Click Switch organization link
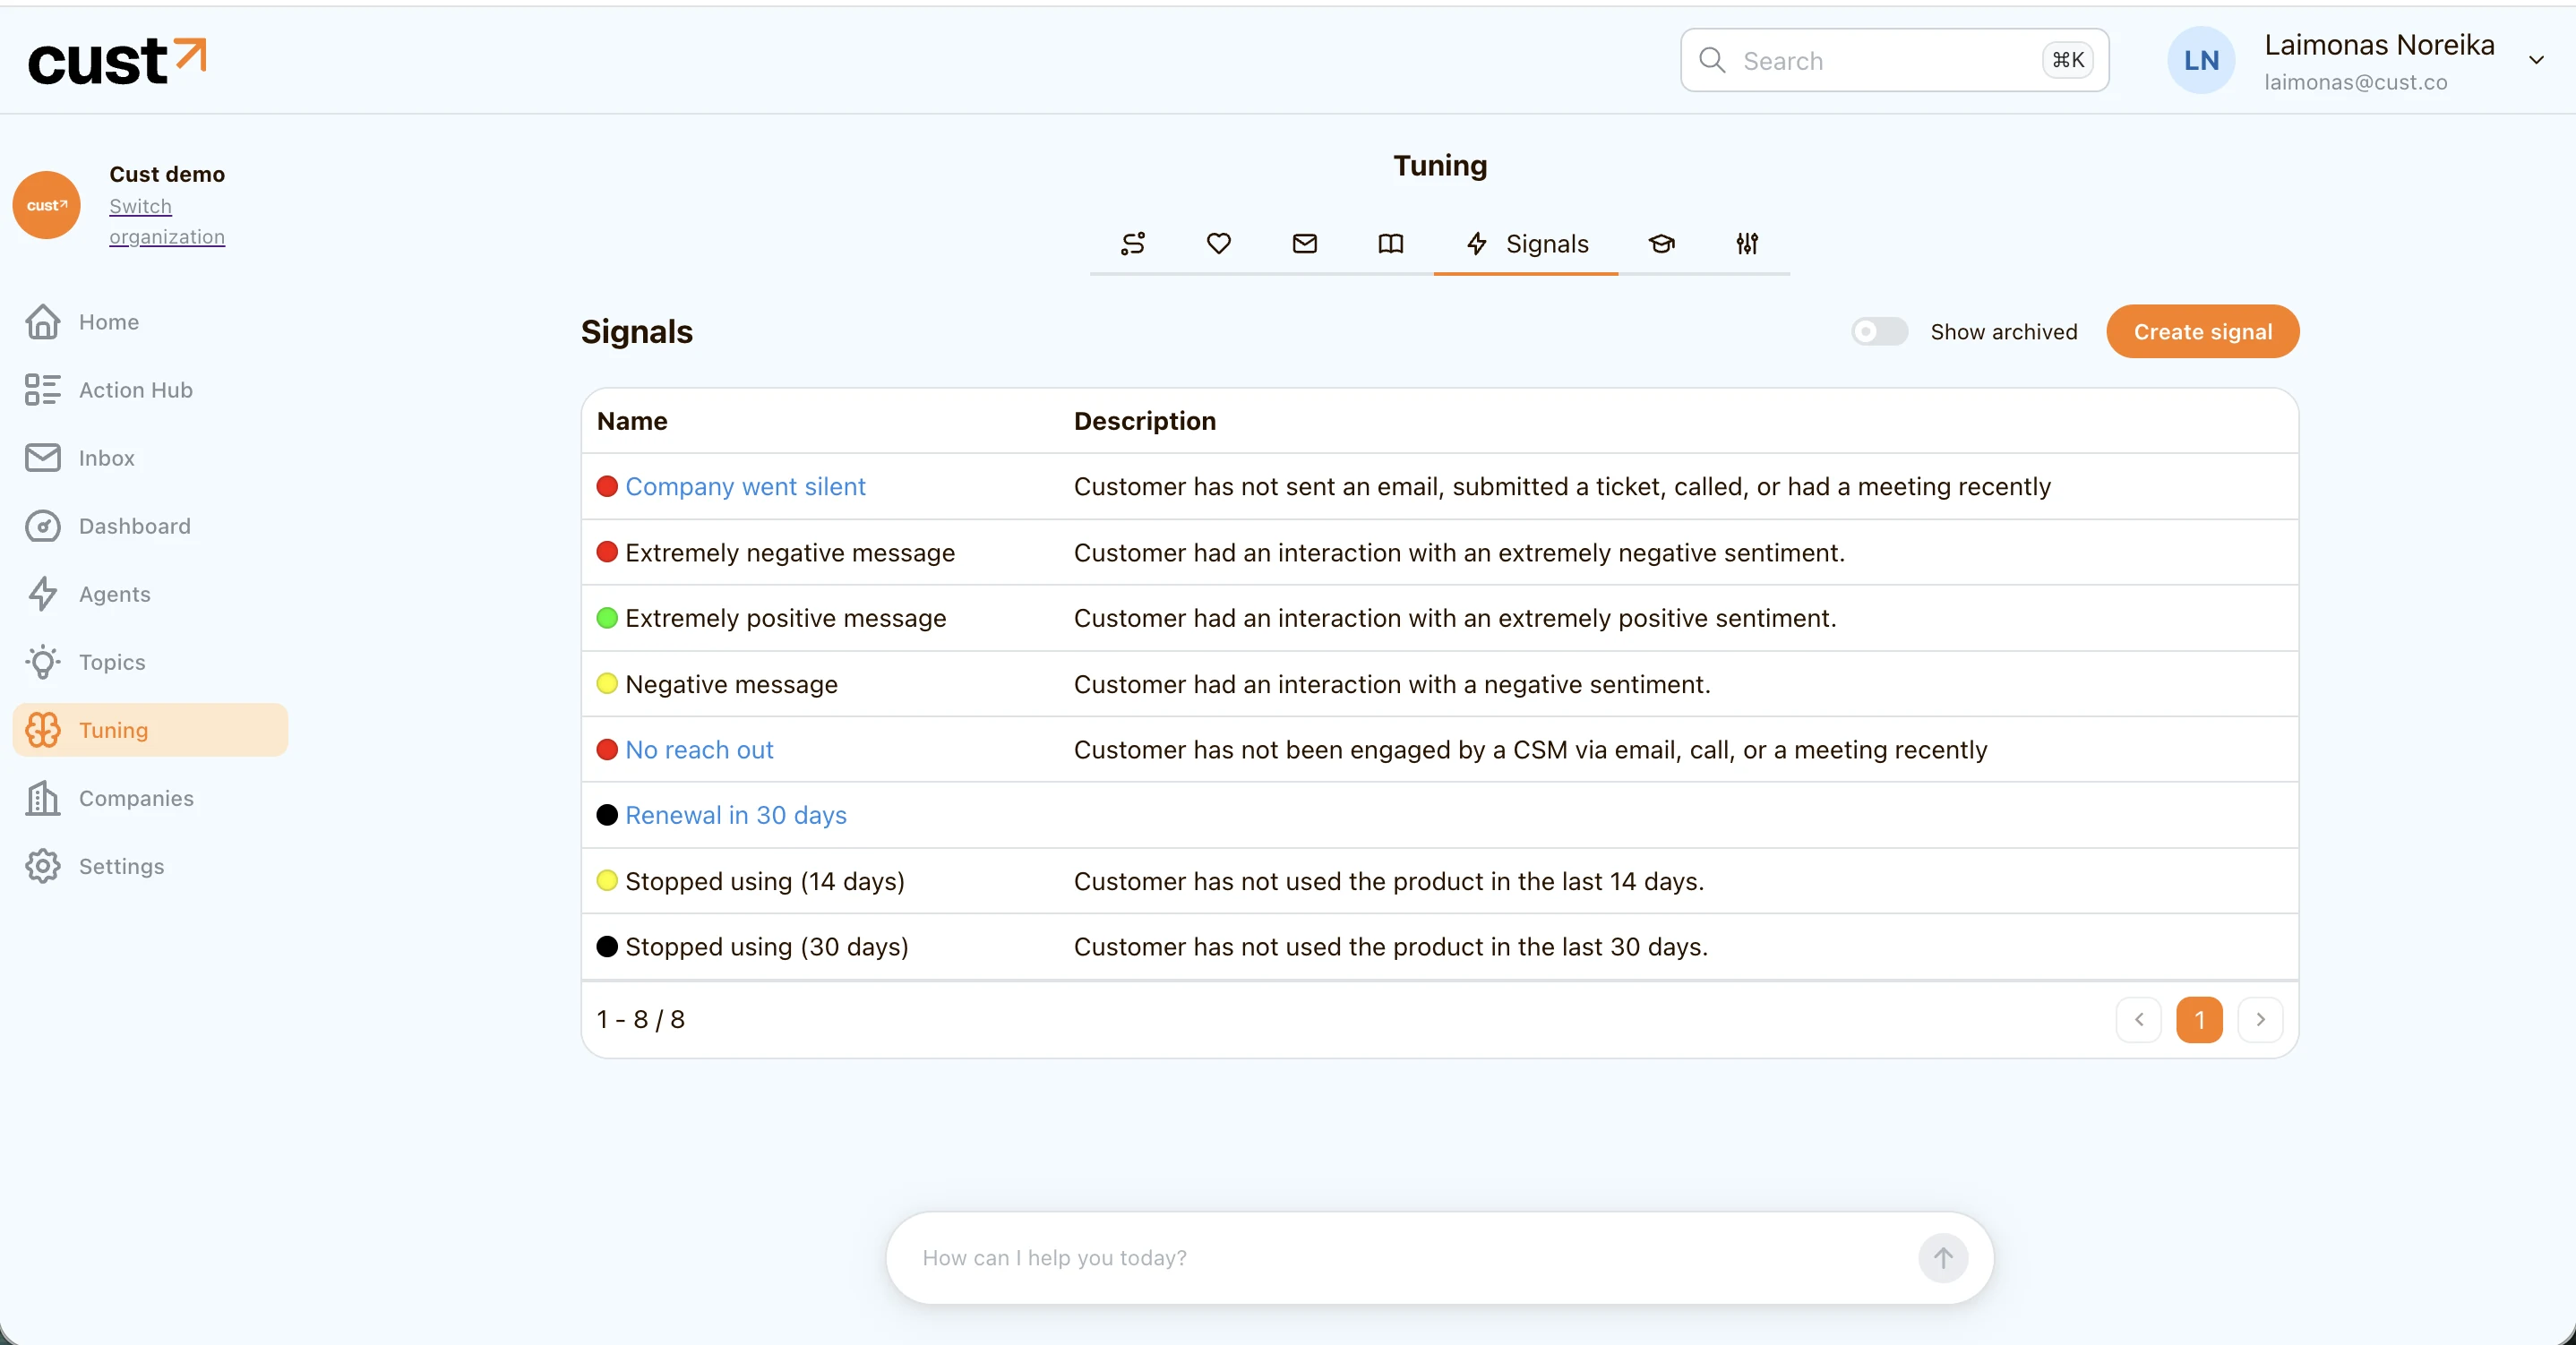The image size is (2576, 1345). pos(167,221)
